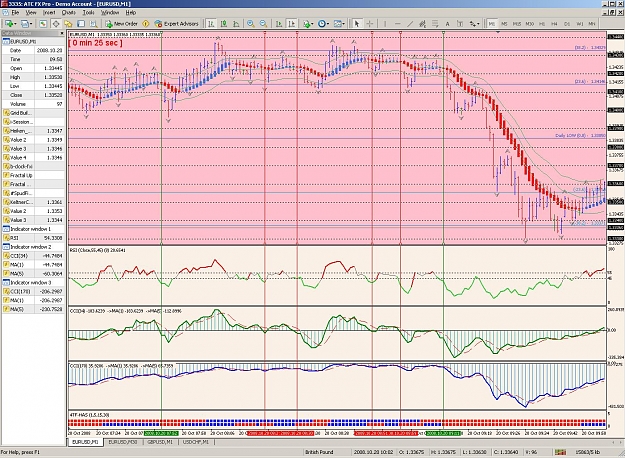Select the Fibonacci retracement tool
Viewport: 625px width, 458px height.
coord(435,24)
